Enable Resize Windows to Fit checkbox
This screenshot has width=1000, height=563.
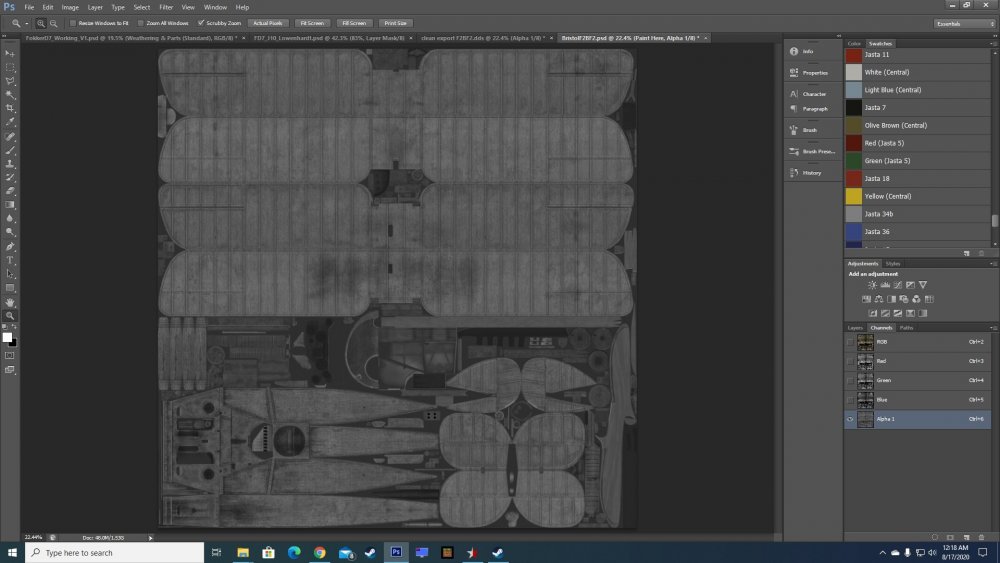pyautogui.click(x=73, y=22)
